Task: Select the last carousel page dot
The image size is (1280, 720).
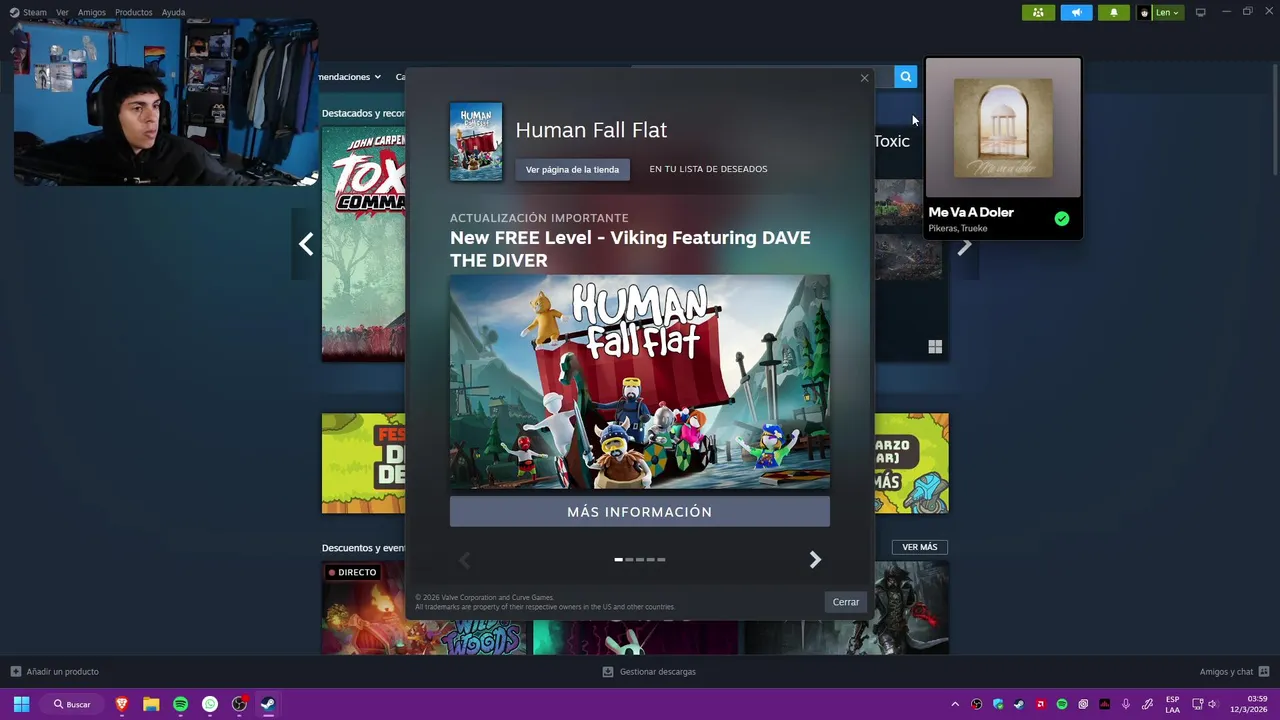Action: coord(661,560)
